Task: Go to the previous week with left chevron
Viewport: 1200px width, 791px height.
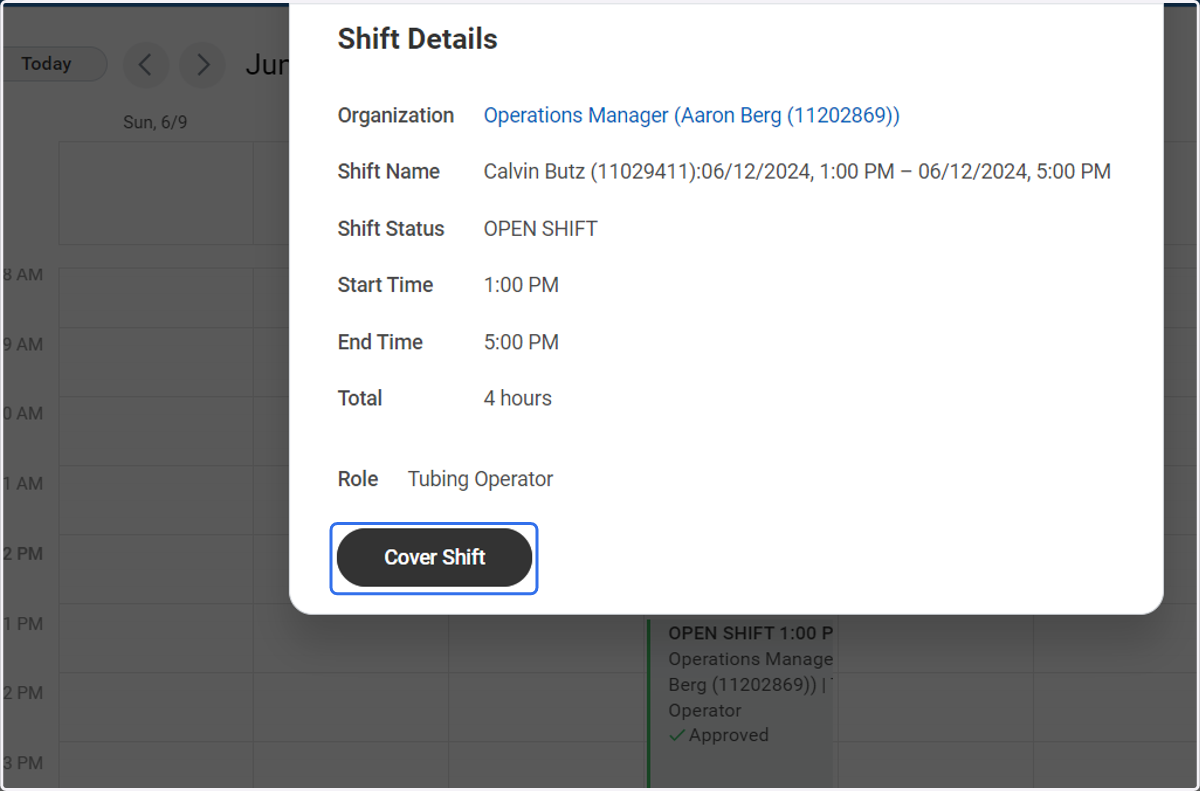Action: click(146, 65)
